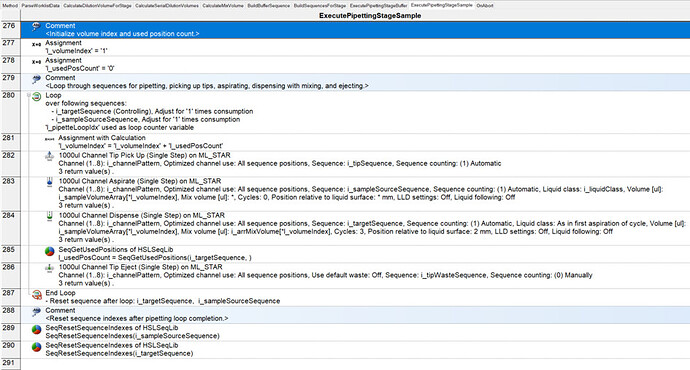The width and height of the screenshot is (690, 370).
Task: Click the comment icon on line 288
Action: (36, 312)
